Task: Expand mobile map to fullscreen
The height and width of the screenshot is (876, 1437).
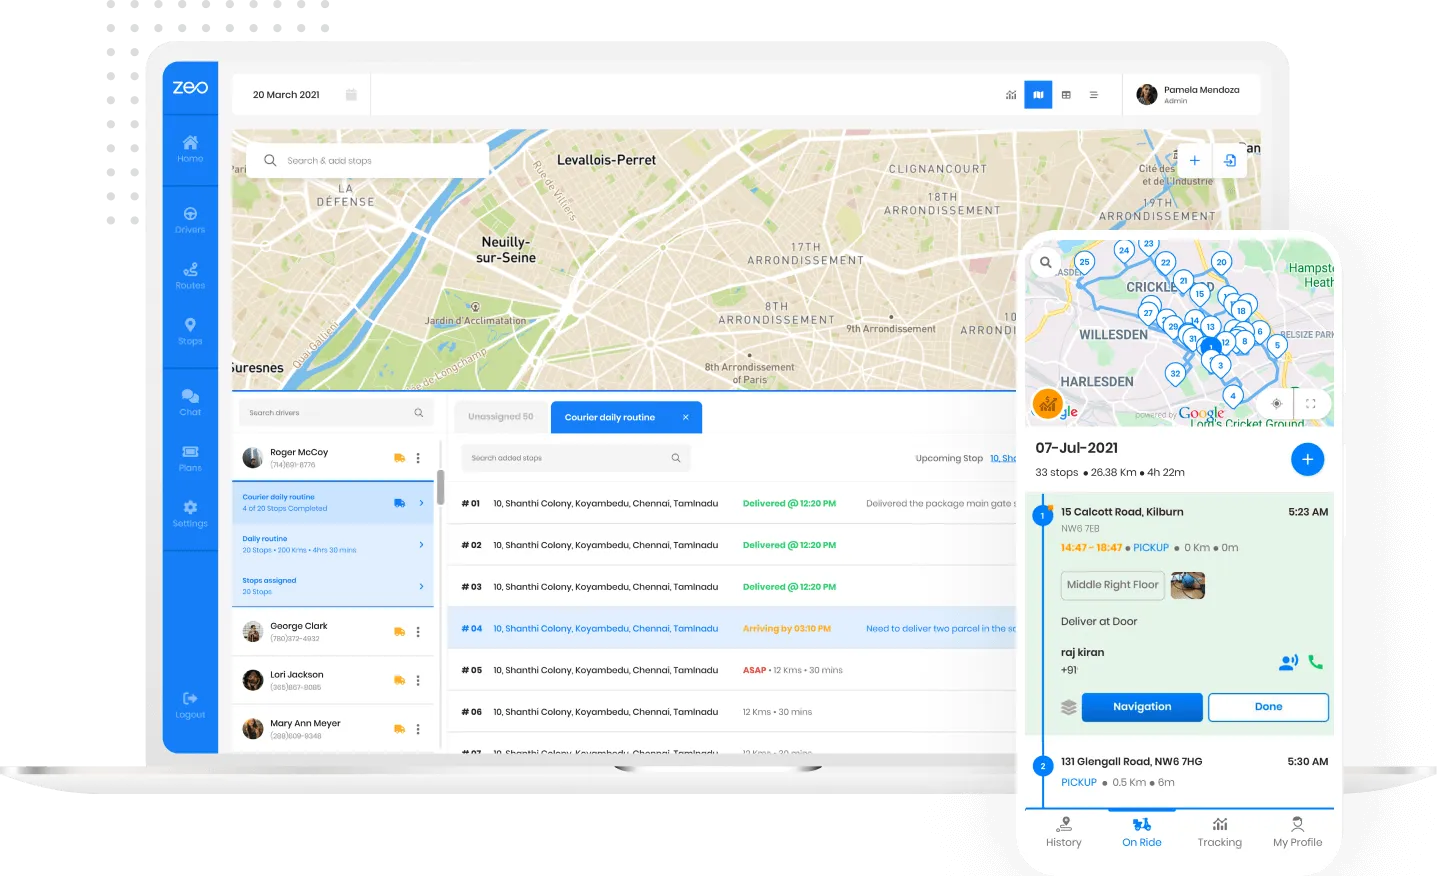Action: click(x=1311, y=404)
